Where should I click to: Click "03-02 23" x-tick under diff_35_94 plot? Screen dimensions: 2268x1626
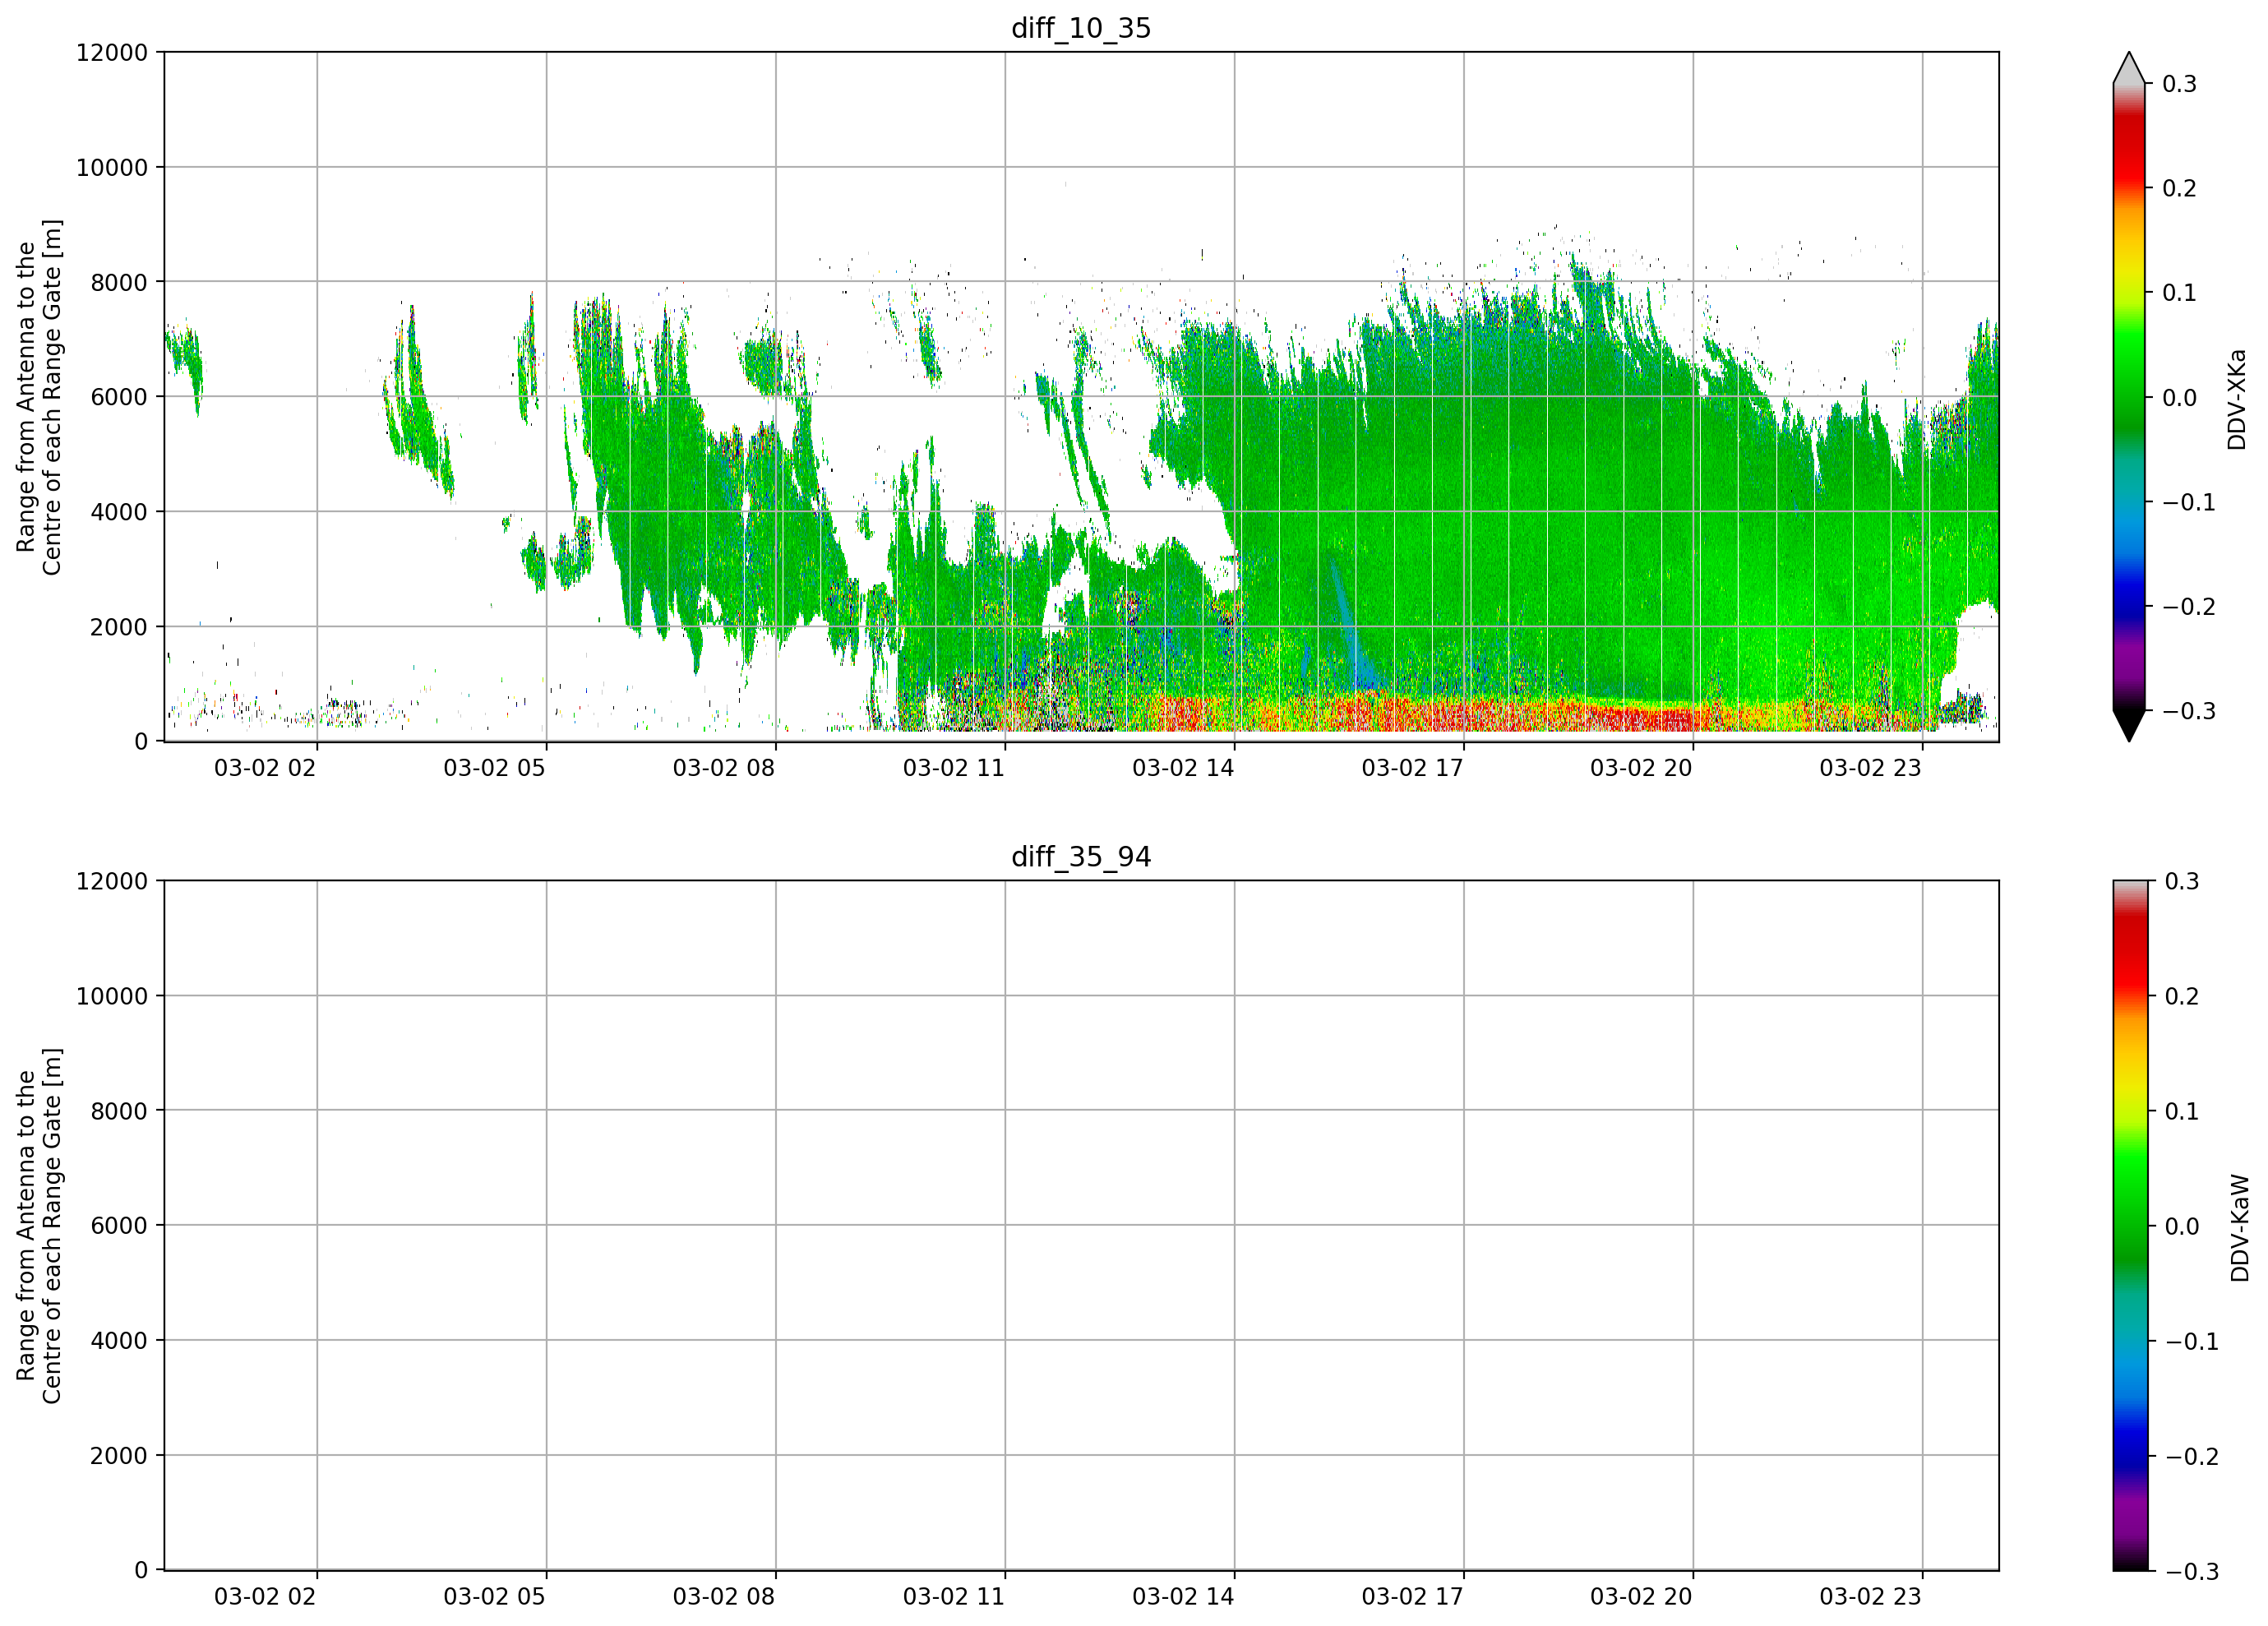click(1870, 1597)
